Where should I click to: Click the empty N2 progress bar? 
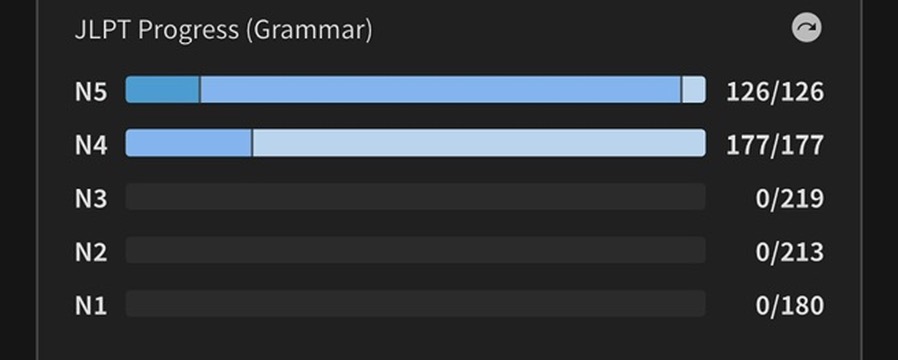415,250
